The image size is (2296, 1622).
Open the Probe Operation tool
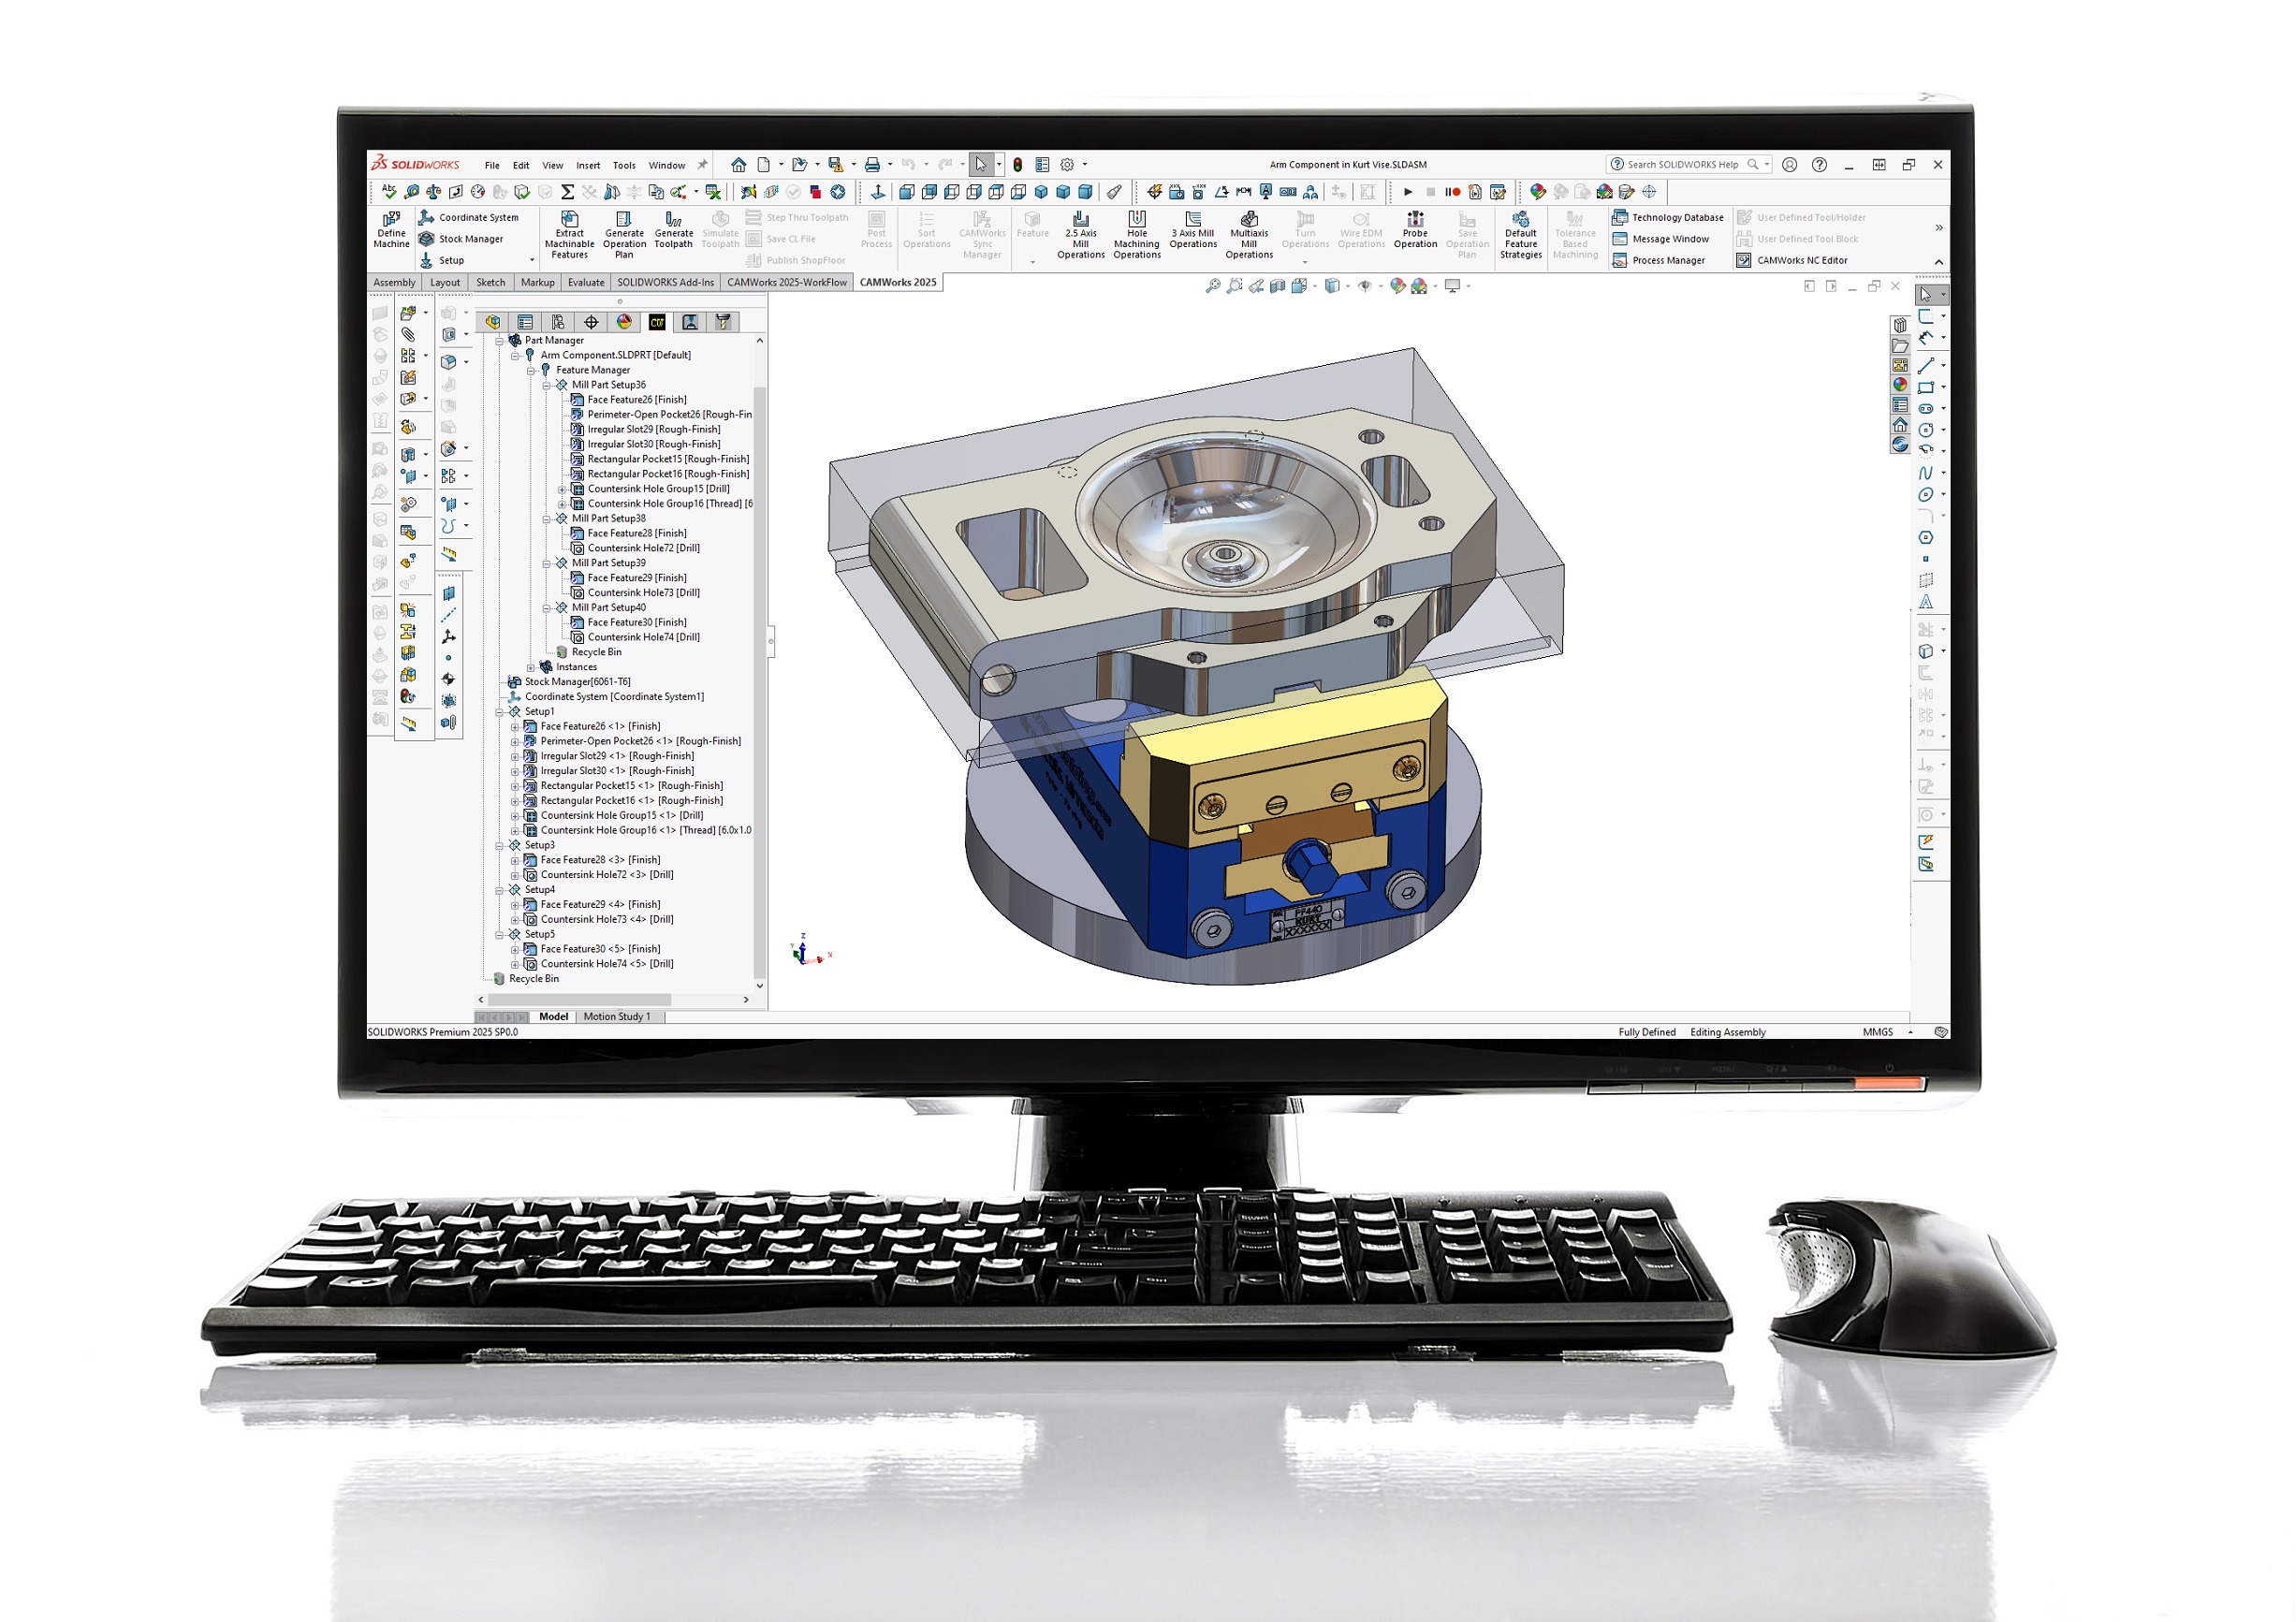pos(1414,232)
